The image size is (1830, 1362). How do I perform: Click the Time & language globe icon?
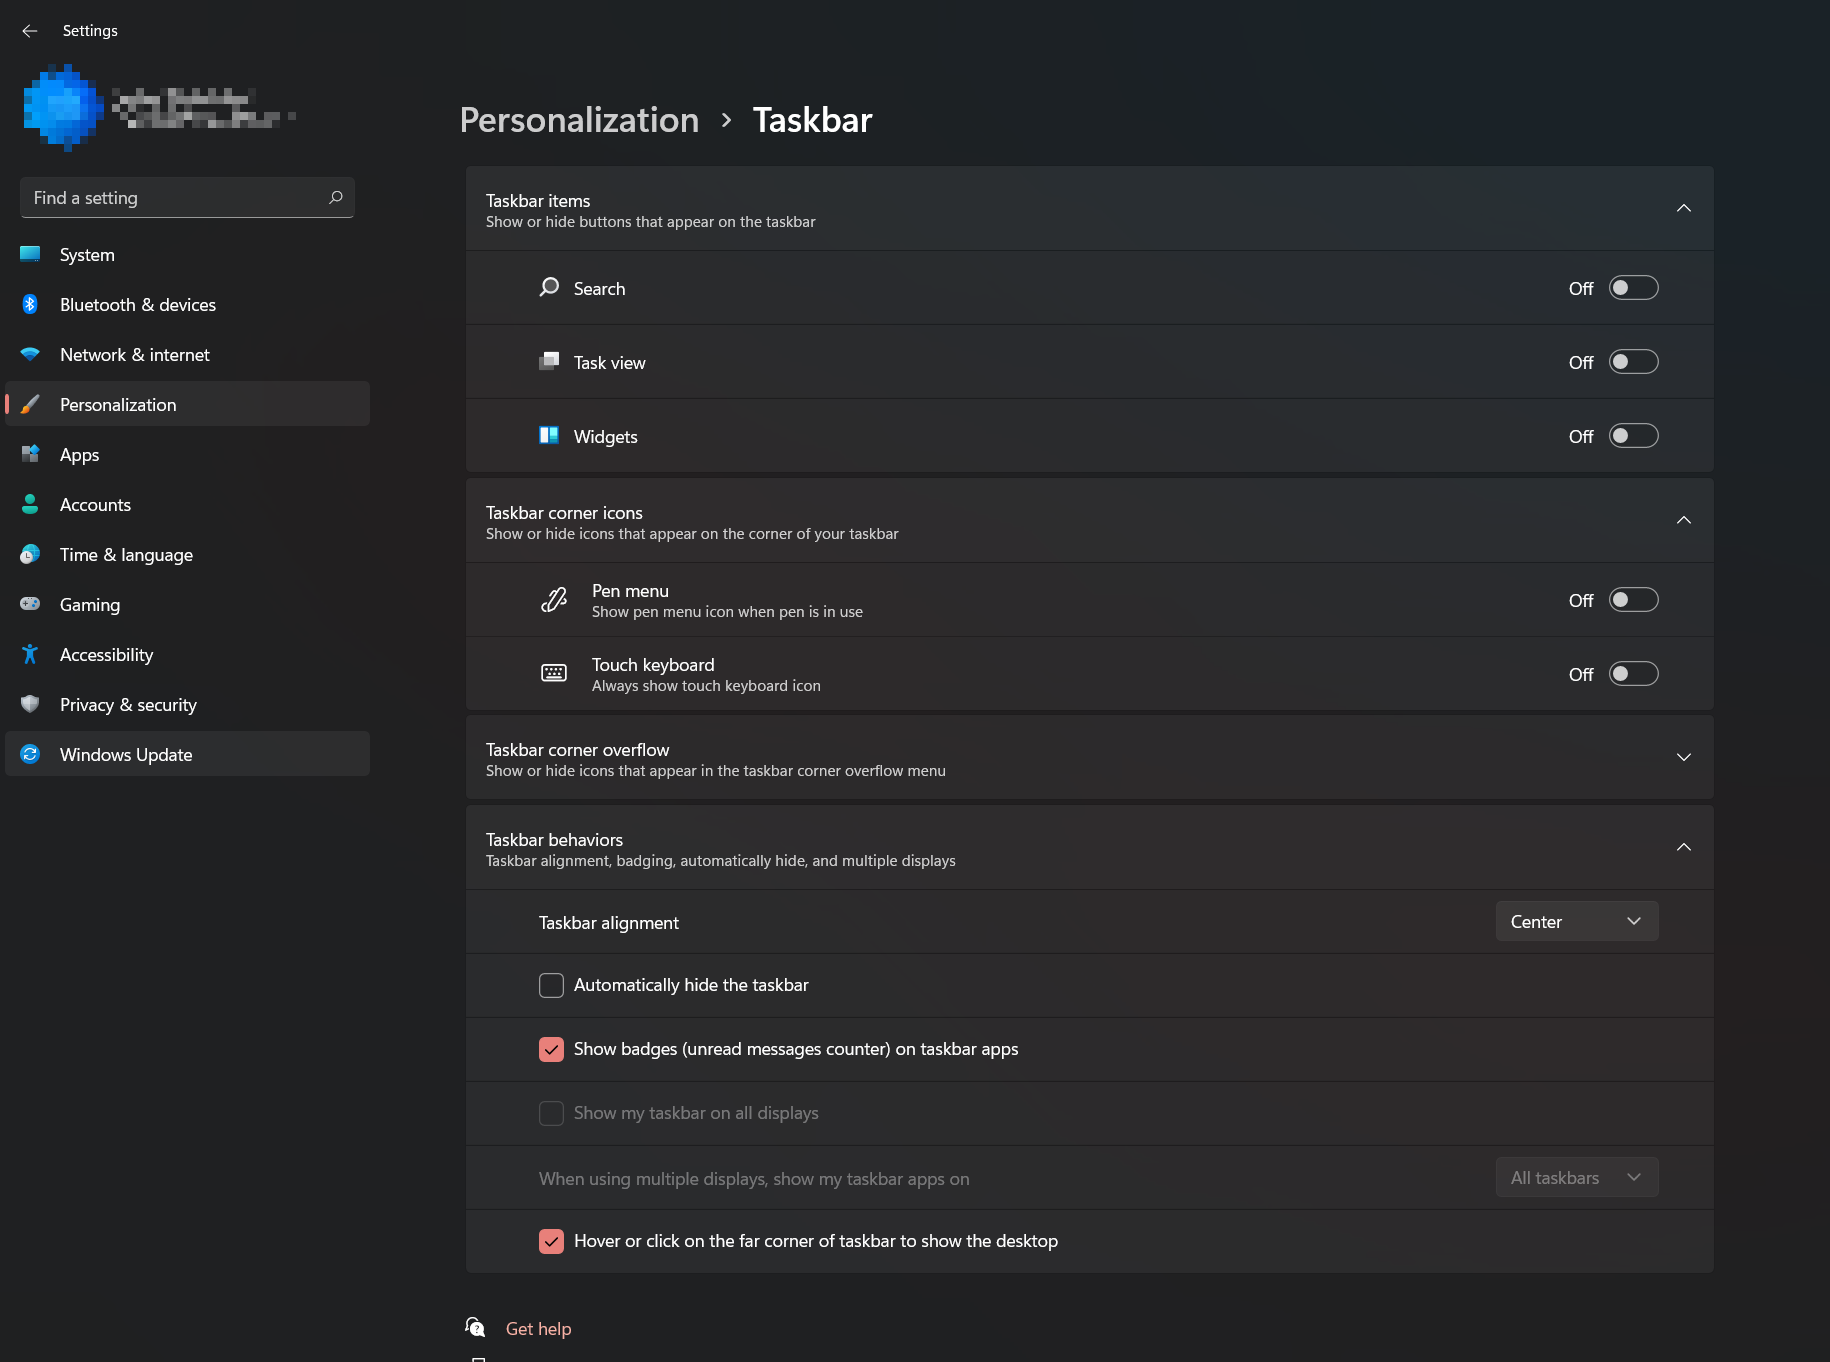coord(30,554)
